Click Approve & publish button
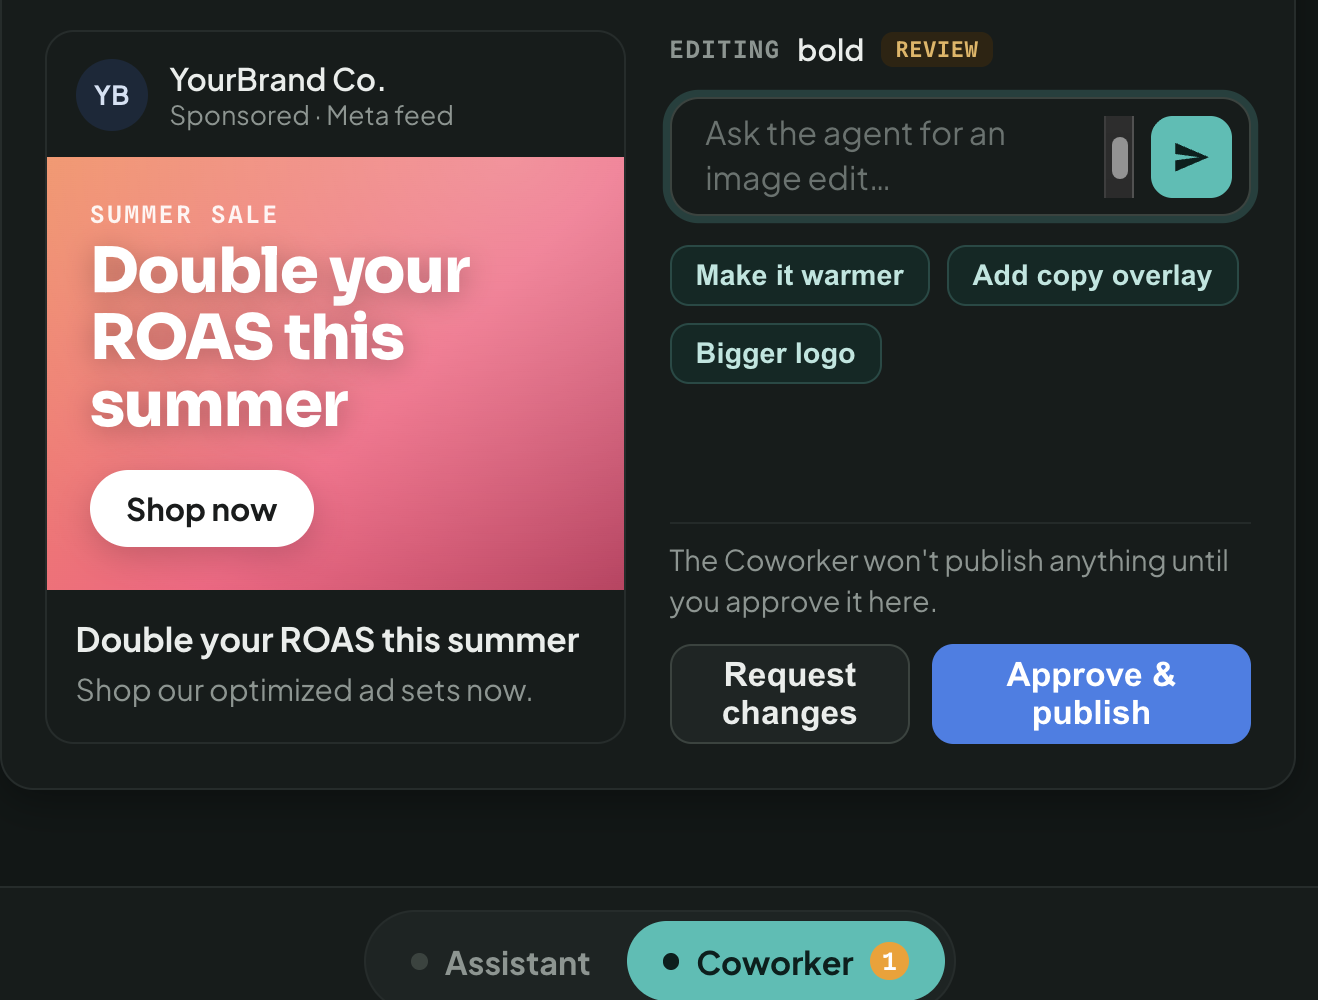 1091,694
